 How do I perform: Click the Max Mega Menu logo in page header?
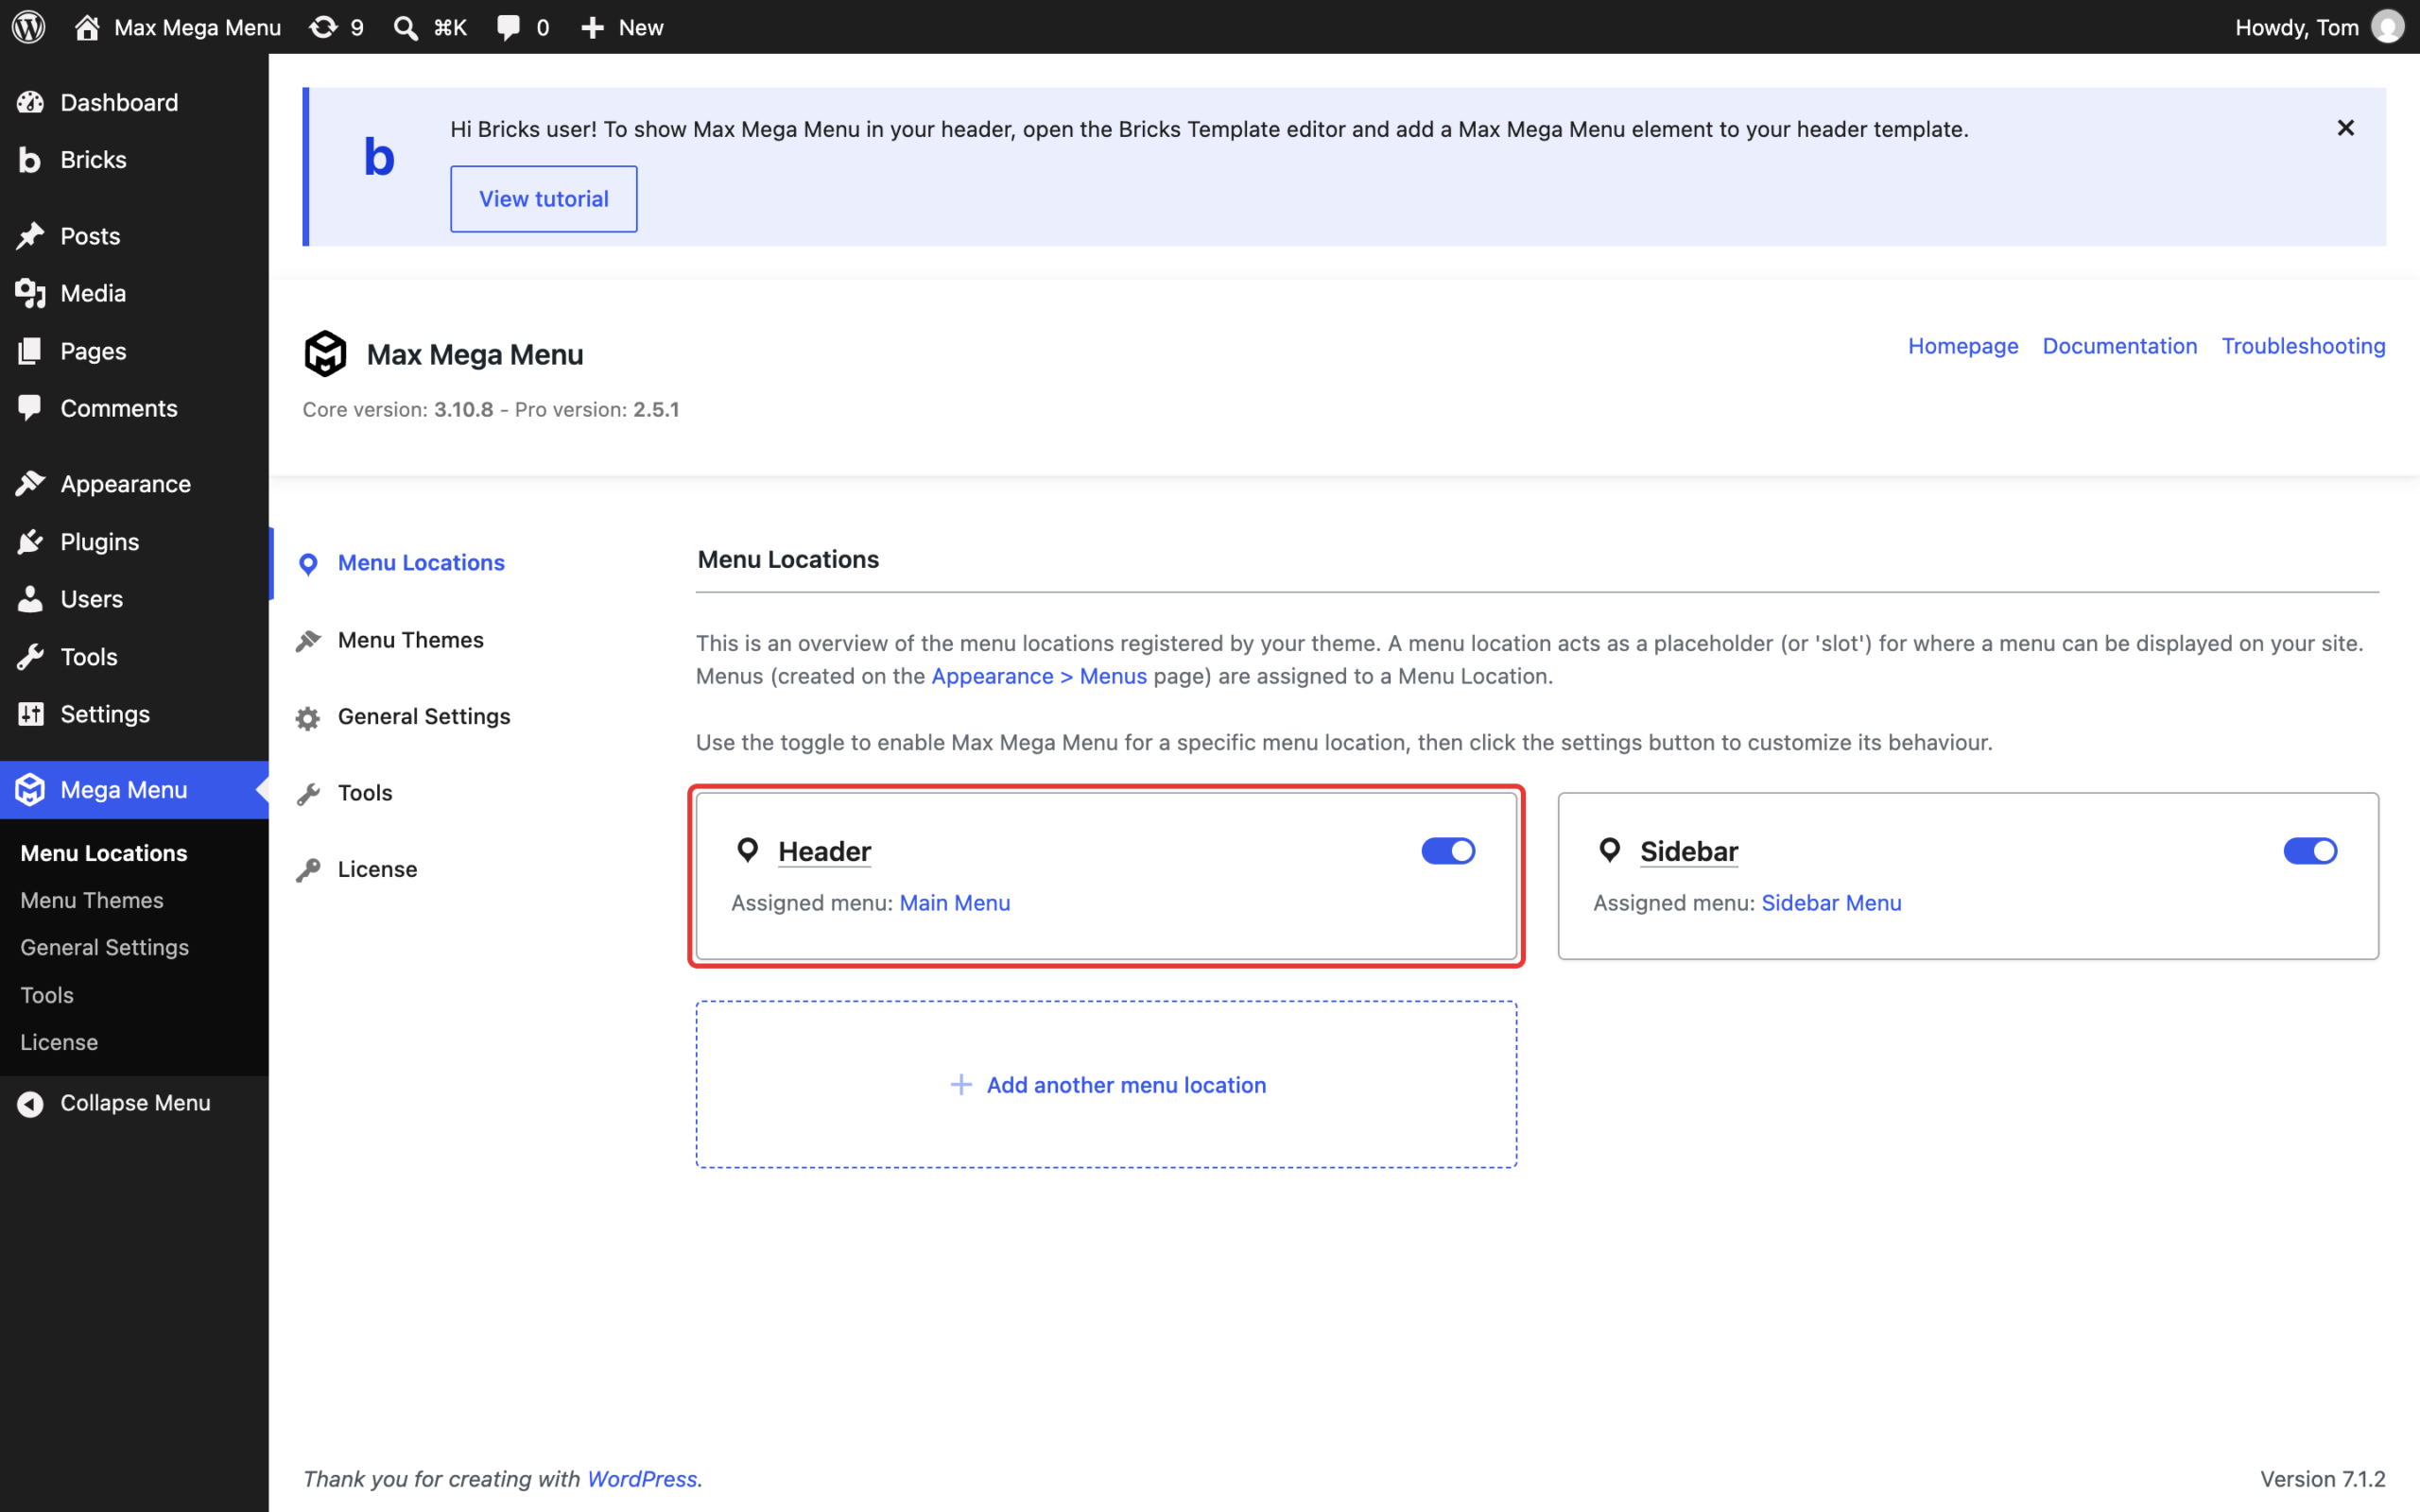(x=325, y=354)
